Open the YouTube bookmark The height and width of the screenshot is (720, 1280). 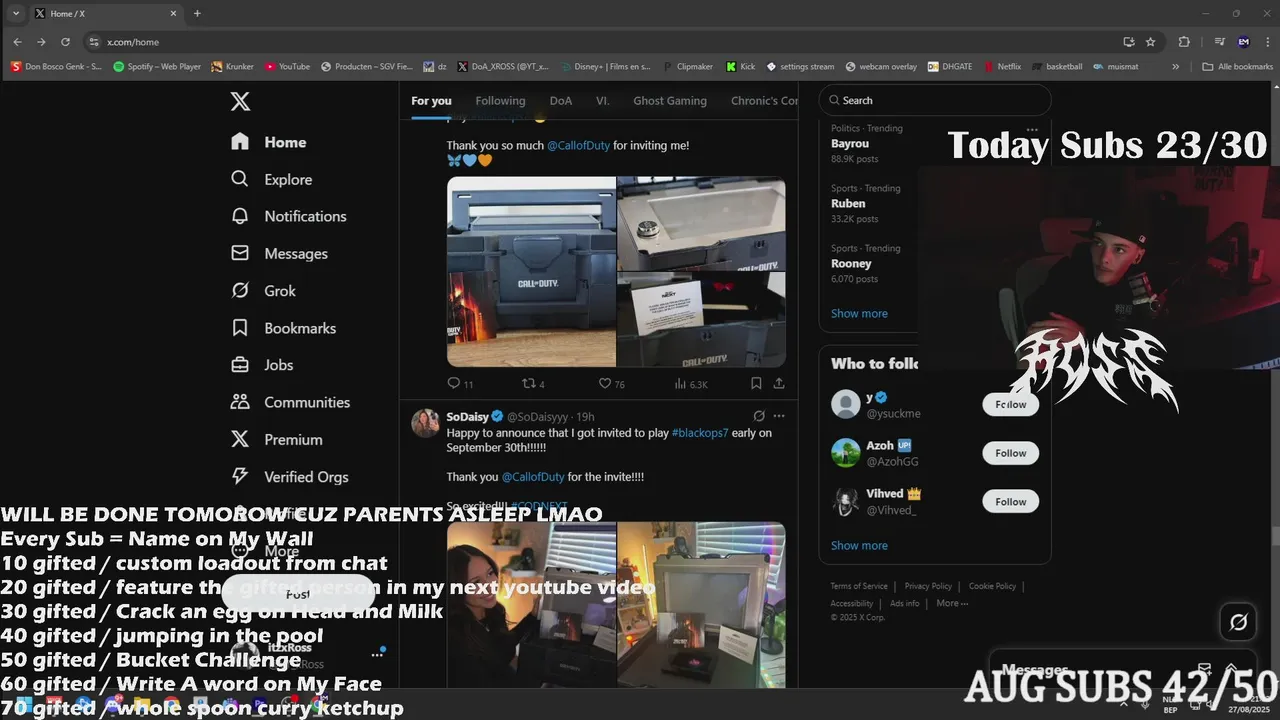pos(287,66)
